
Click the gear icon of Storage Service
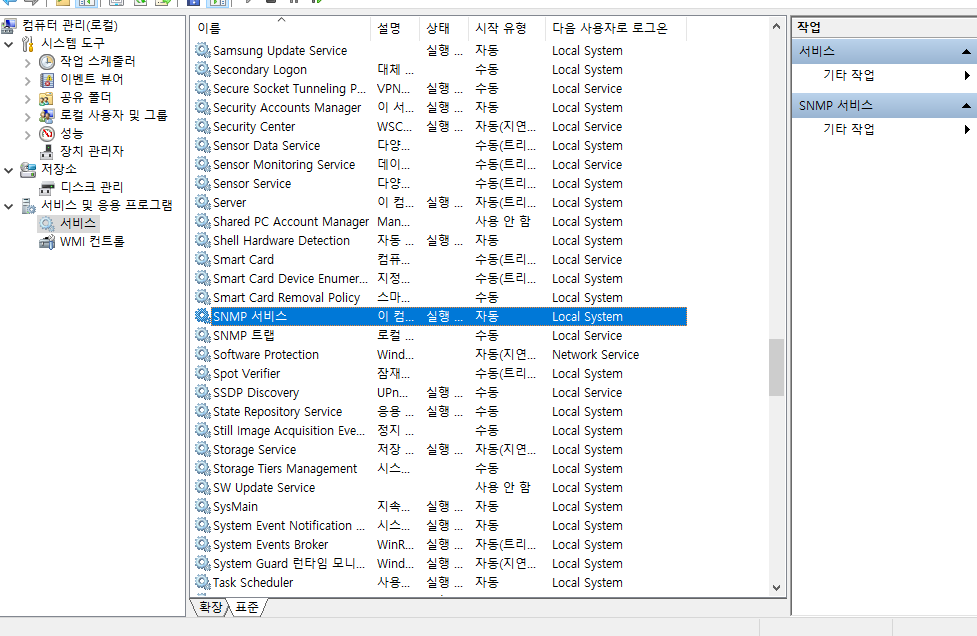pyautogui.click(x=203, y=449)
